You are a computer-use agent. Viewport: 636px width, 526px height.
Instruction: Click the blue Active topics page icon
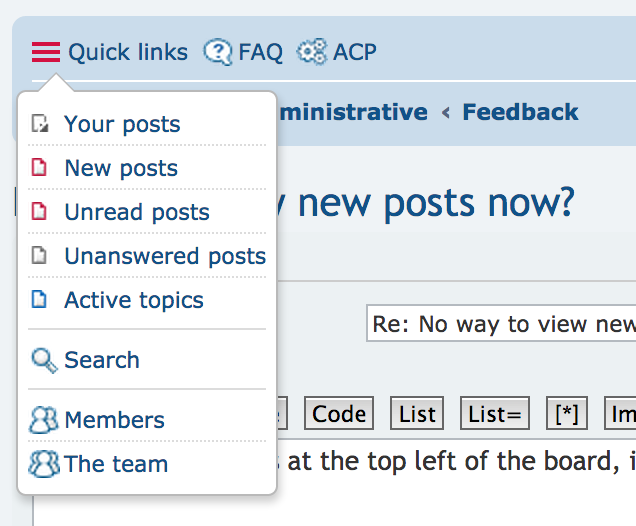pos(40,300)
